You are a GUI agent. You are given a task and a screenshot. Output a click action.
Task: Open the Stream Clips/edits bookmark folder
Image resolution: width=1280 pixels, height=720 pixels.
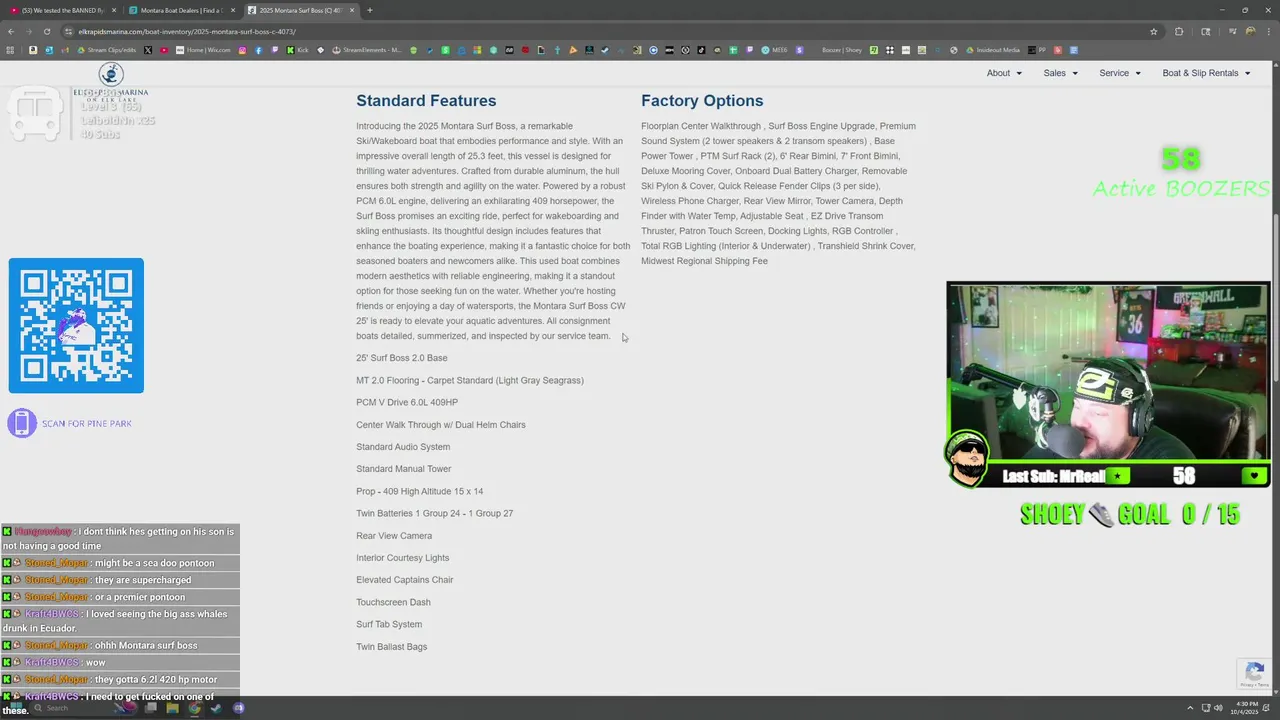pyautogui.click(x=106, y=50)
